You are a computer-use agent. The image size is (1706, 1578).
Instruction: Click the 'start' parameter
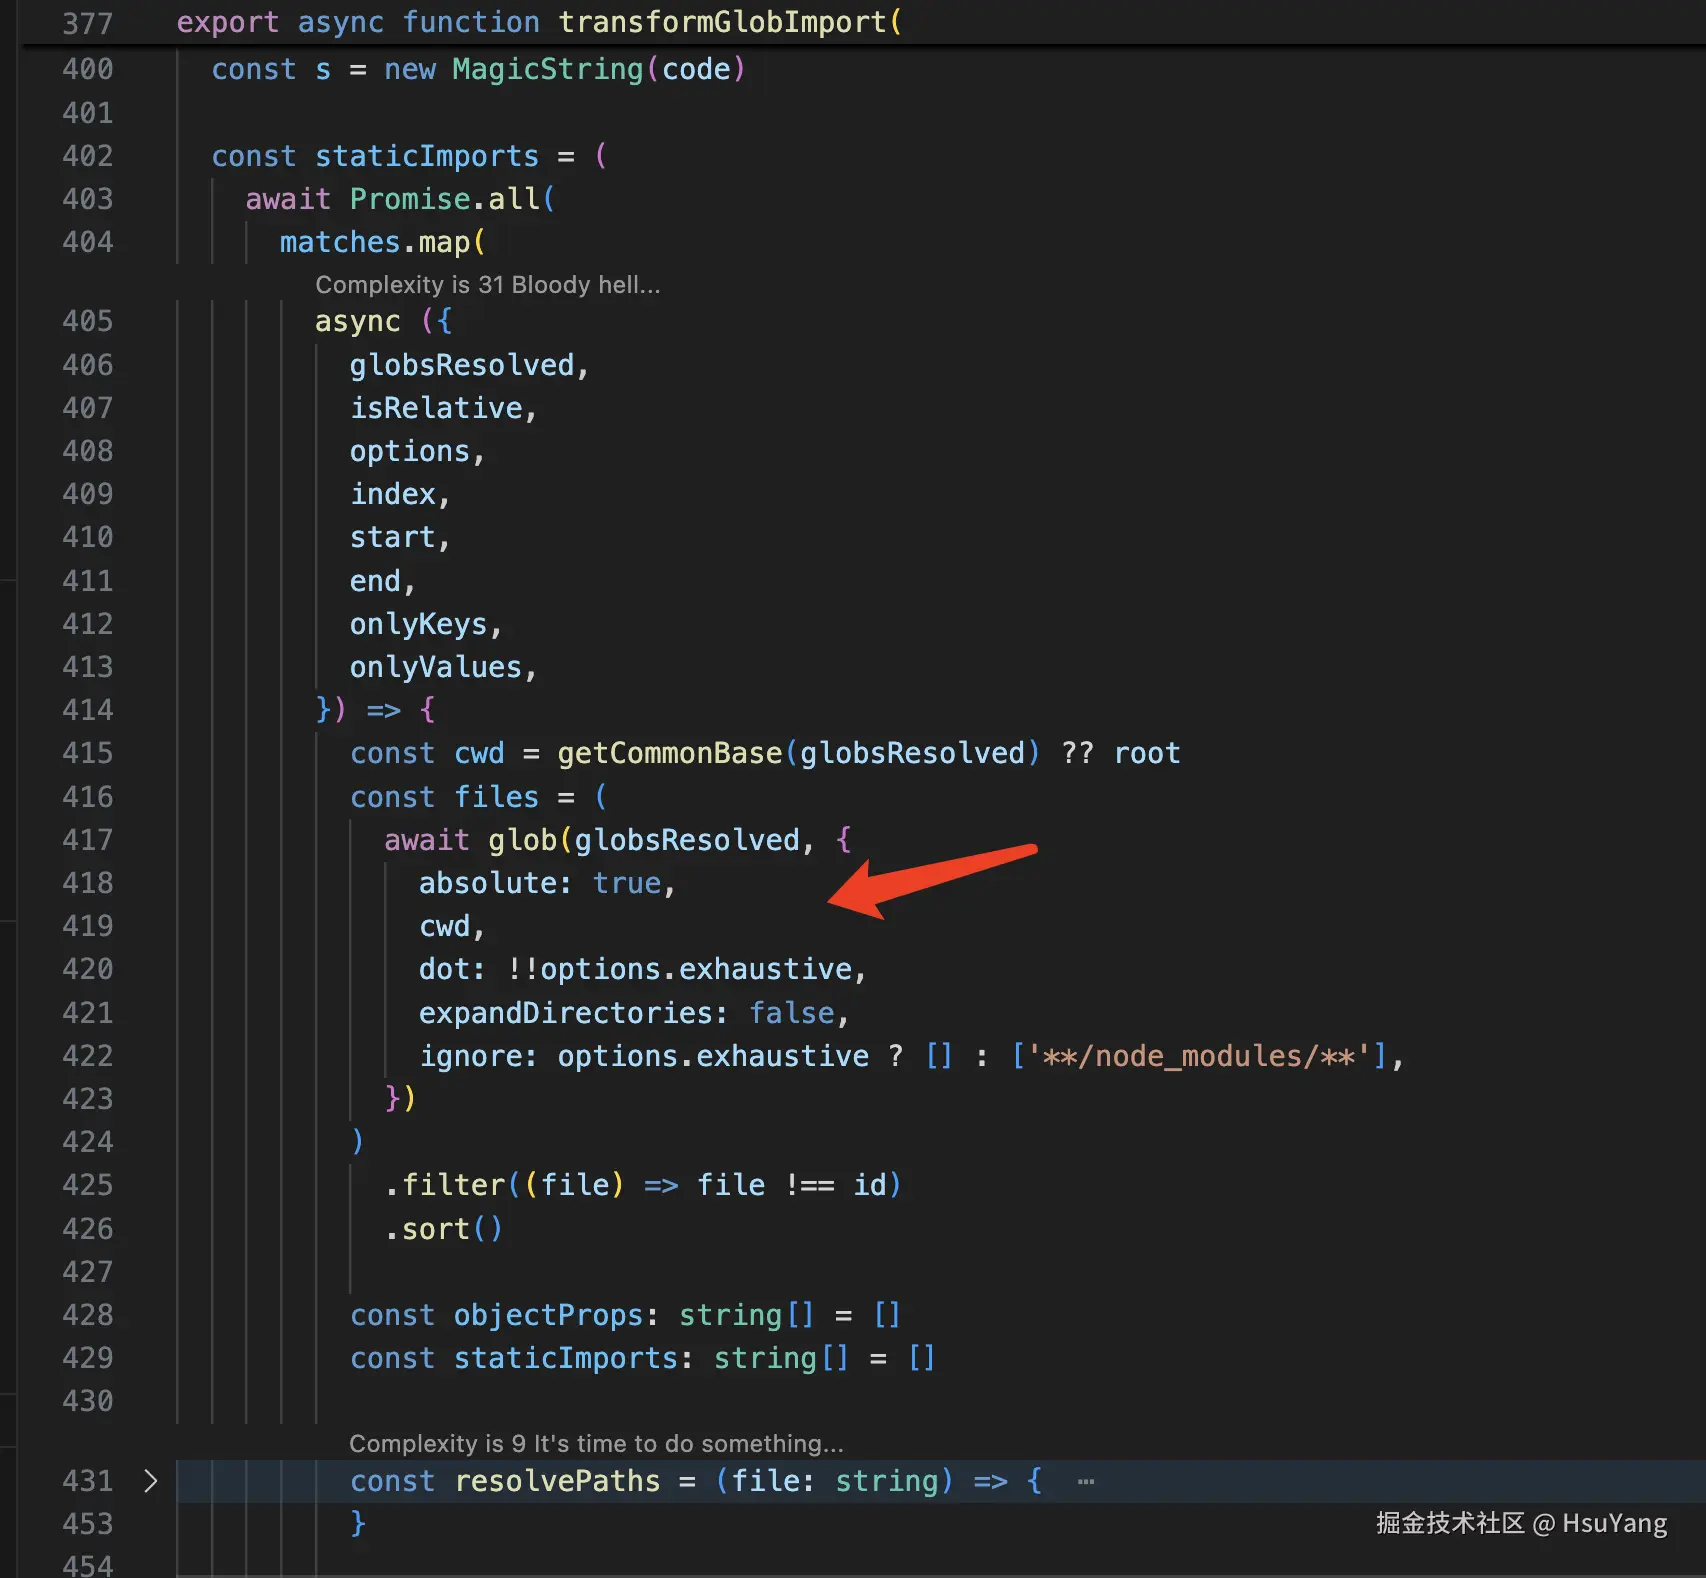[x=393, y=537]
